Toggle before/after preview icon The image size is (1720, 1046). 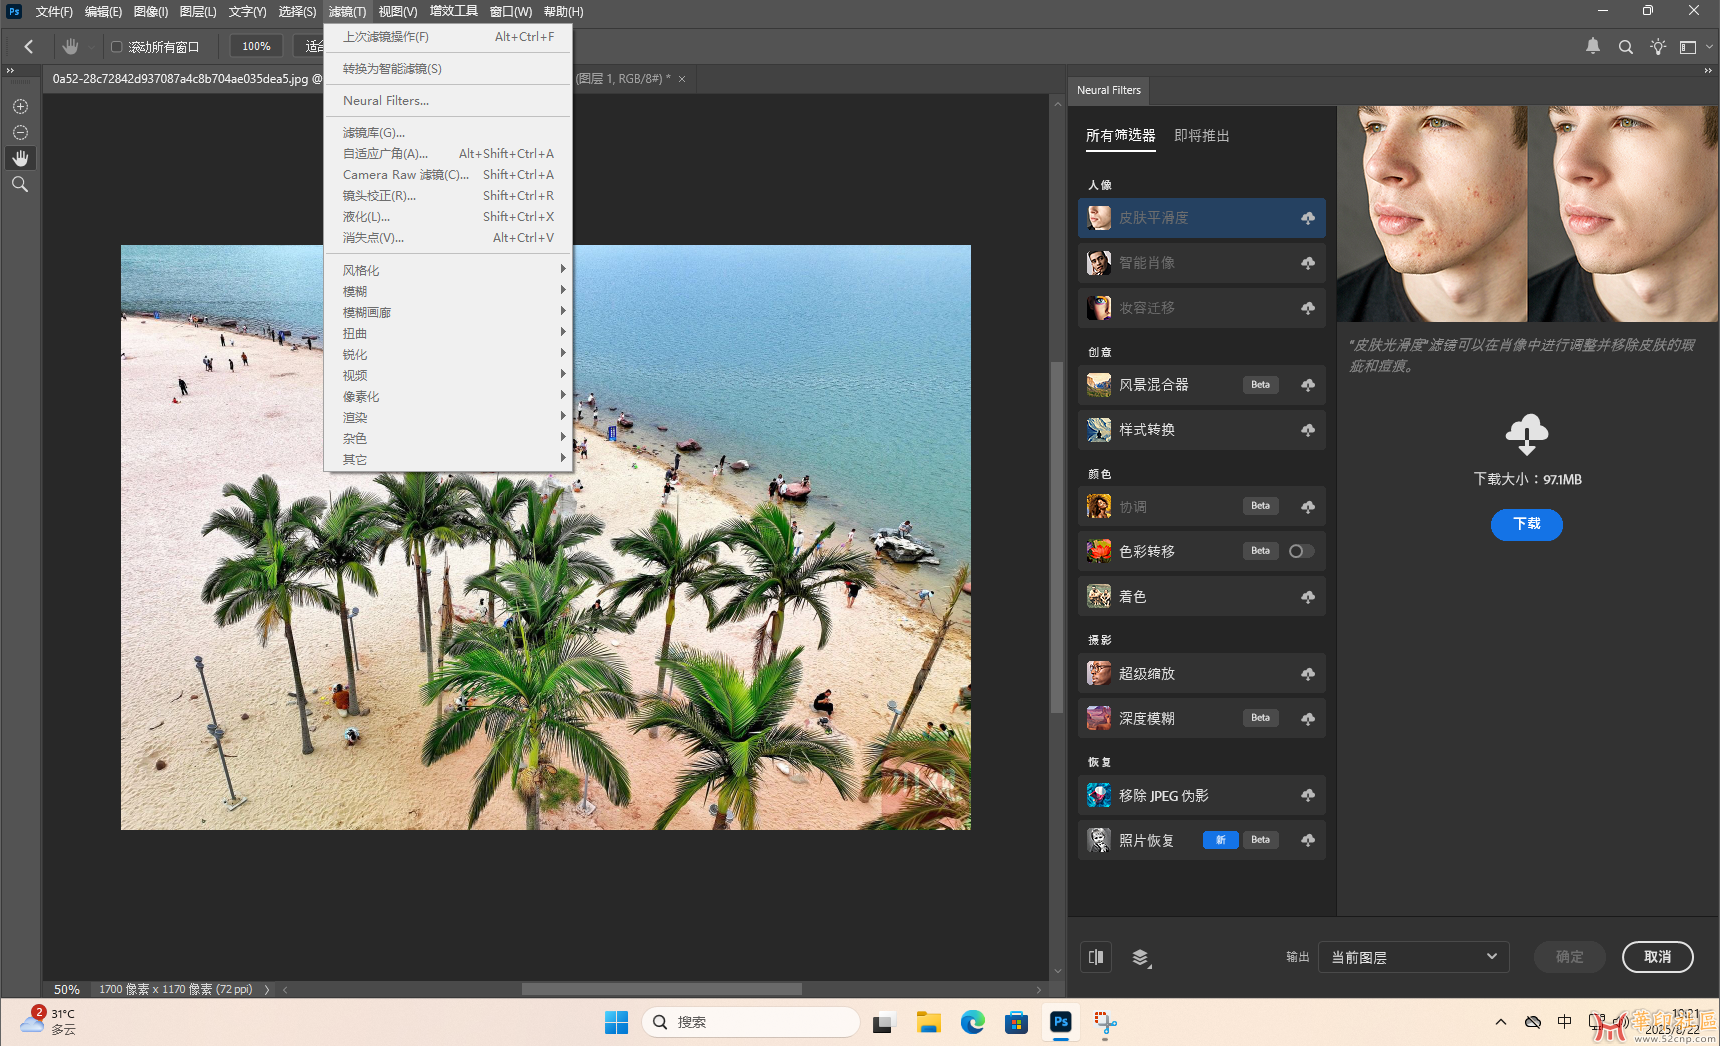point(1096,957)
